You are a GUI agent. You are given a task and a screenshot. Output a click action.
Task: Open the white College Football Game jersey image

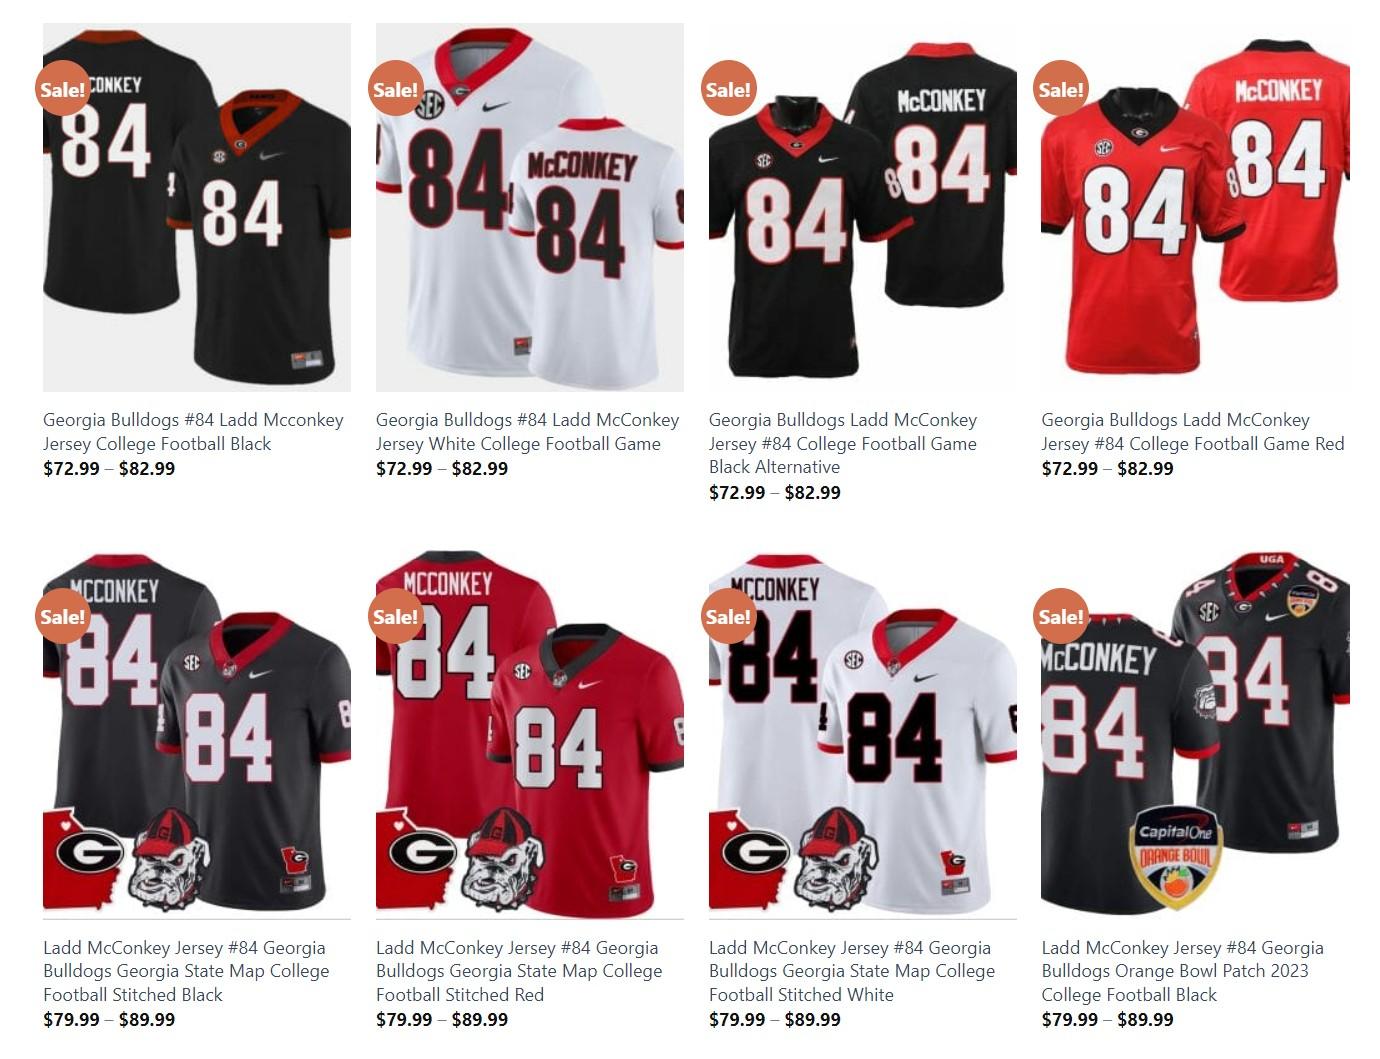tap(530, 207)
